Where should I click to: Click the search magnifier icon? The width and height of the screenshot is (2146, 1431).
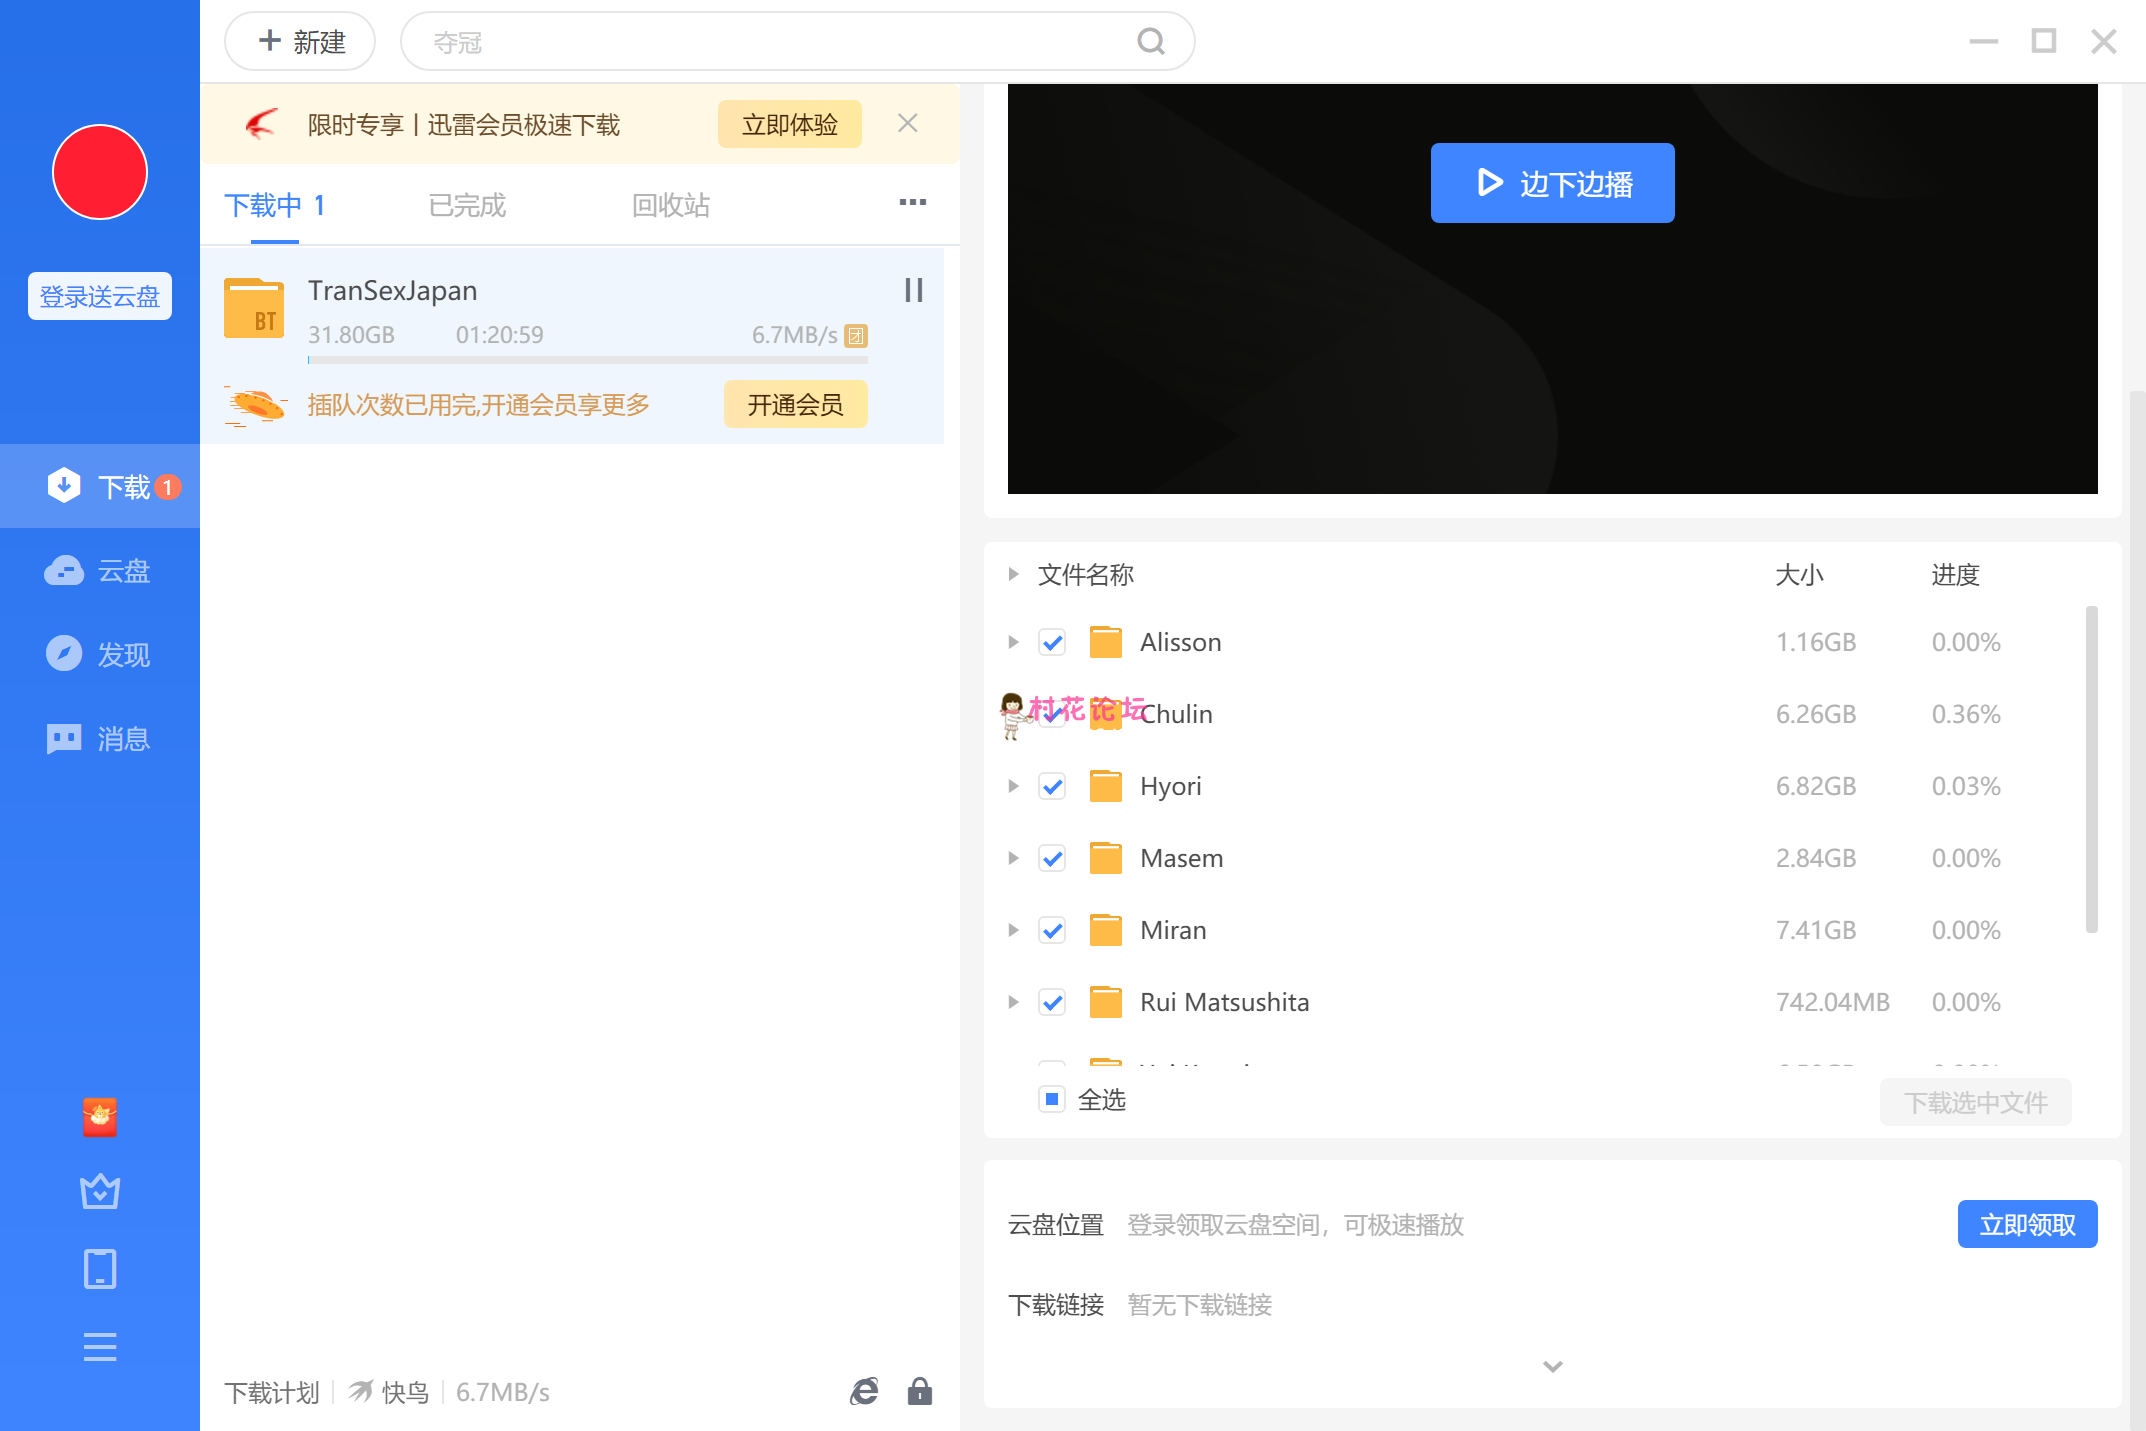coord(1151,42)
